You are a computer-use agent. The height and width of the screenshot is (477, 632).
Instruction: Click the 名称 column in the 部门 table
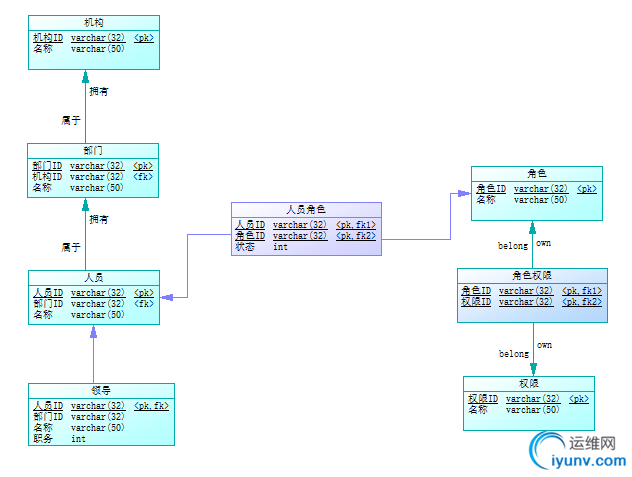(x=78, y=187)
